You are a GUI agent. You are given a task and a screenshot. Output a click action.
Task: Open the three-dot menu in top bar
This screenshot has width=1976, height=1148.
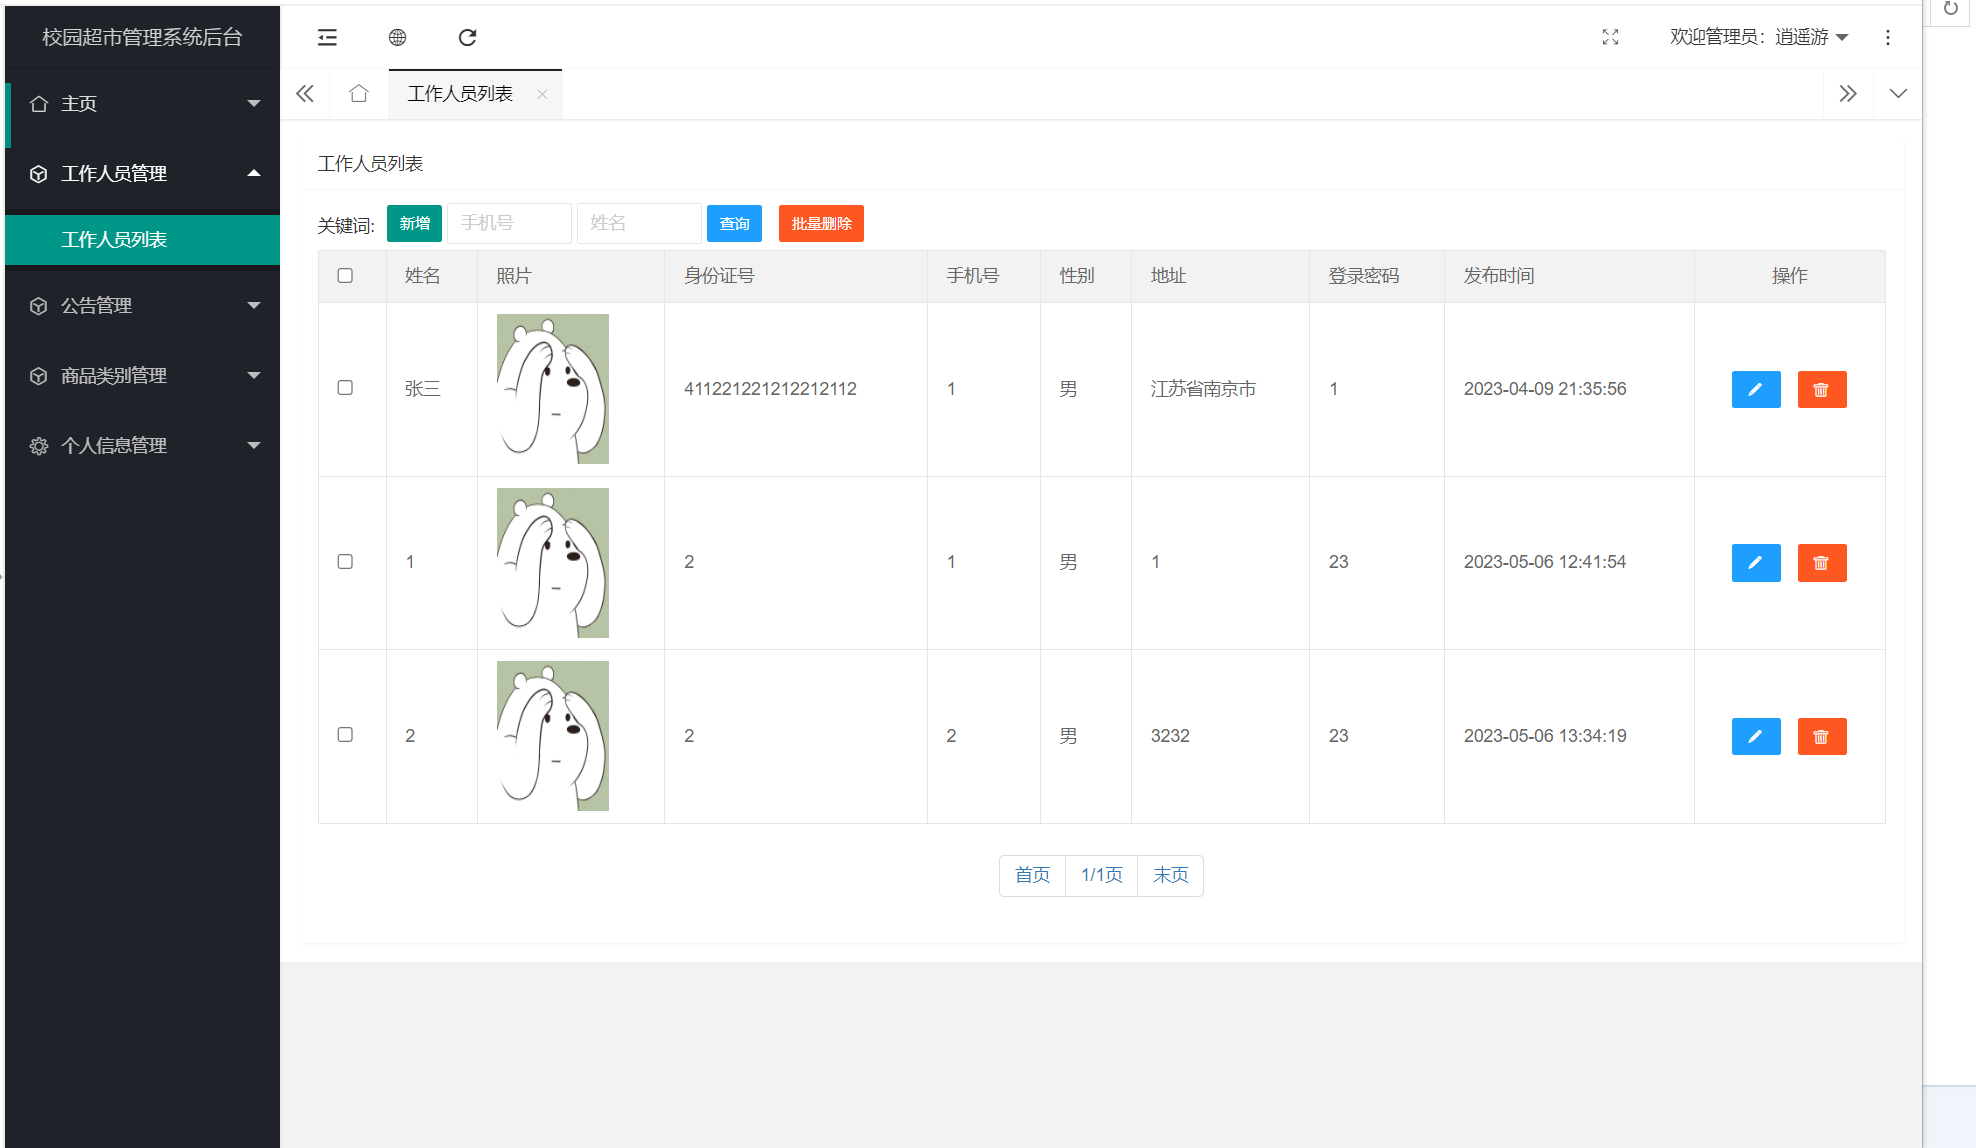tap(1888, 38)
